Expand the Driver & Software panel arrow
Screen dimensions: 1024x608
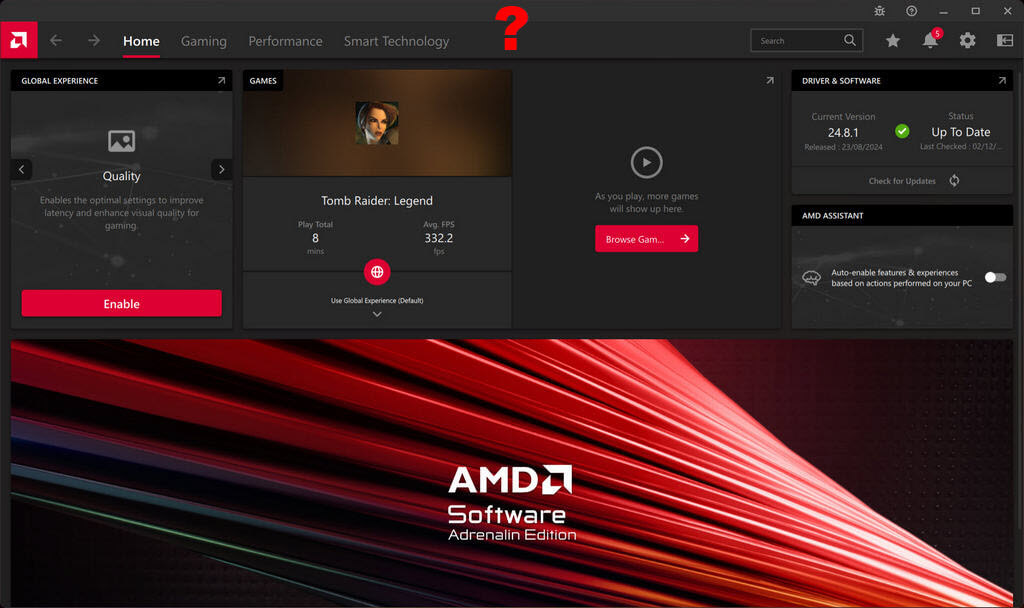click(1001, 81)
